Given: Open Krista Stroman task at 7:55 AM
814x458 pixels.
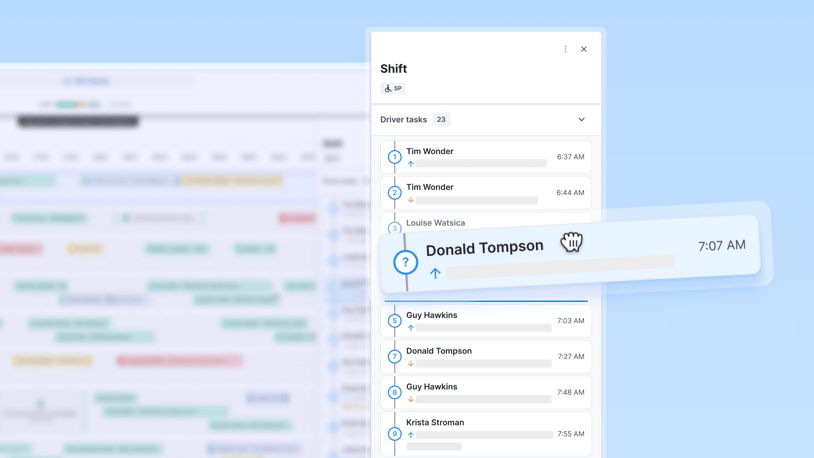Looking at the screenshot, I should [x=486, y=434].
